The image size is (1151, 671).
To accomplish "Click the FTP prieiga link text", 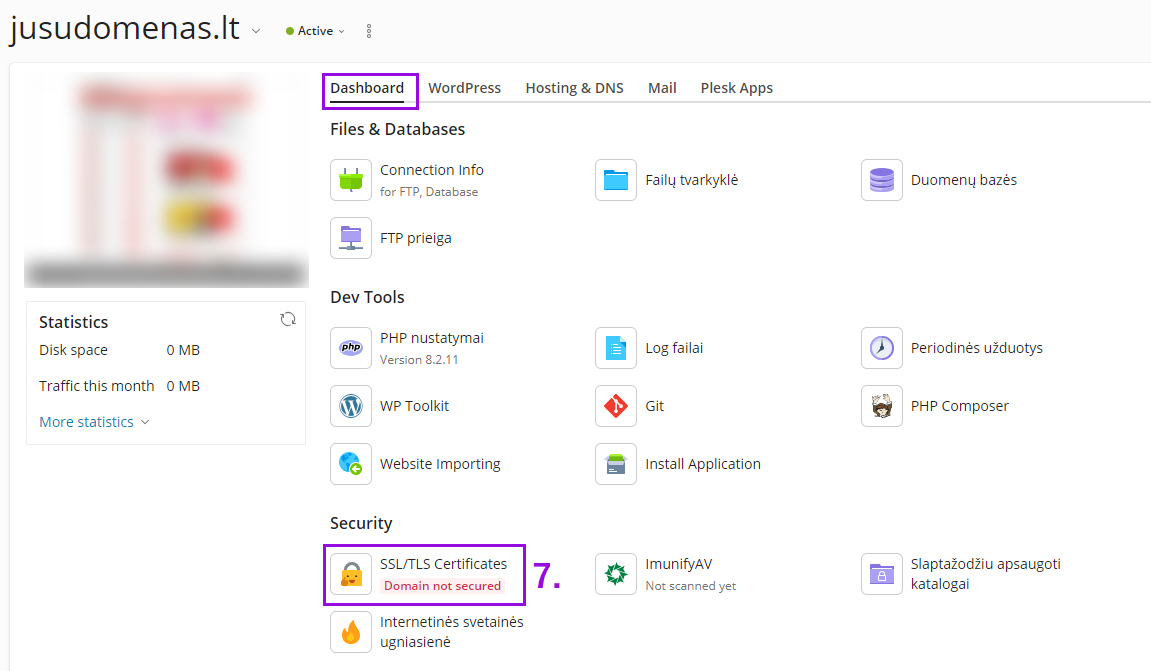I will point(415,238).
